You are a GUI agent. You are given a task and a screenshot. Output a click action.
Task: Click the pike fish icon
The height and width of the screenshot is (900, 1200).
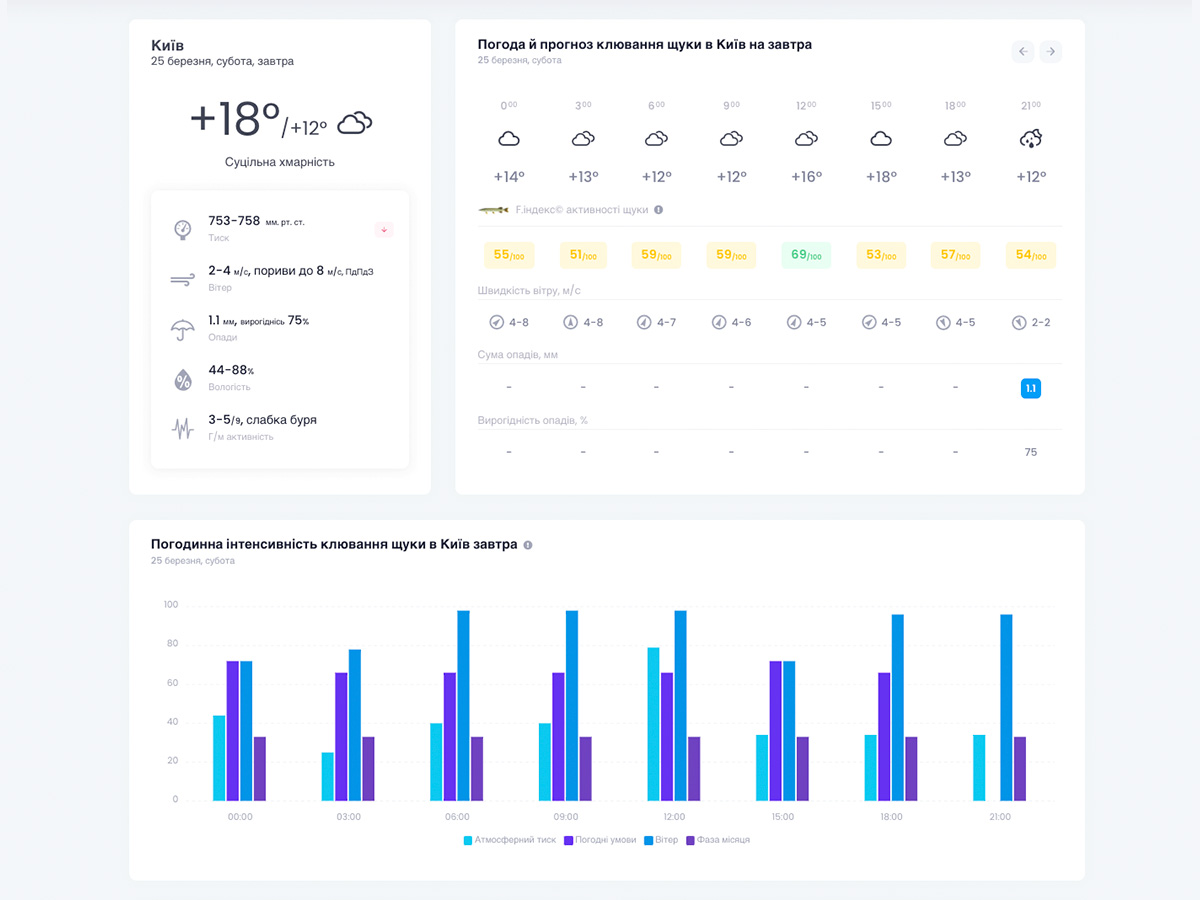pos(493,210)
